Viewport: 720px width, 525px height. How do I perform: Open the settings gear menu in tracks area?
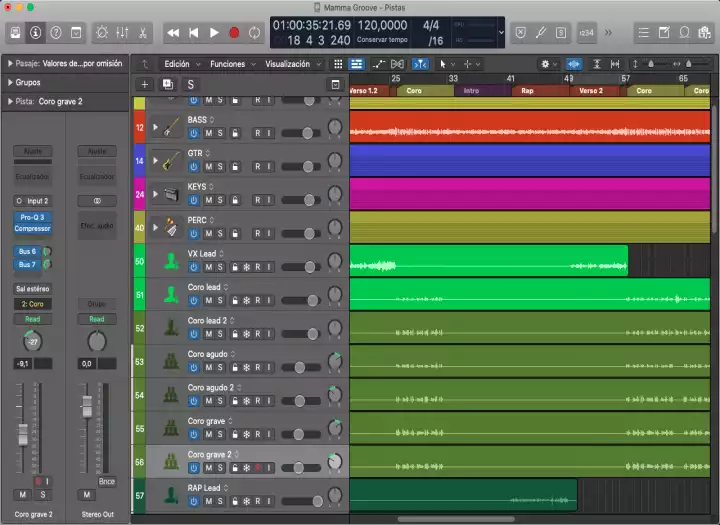[548, 64]
